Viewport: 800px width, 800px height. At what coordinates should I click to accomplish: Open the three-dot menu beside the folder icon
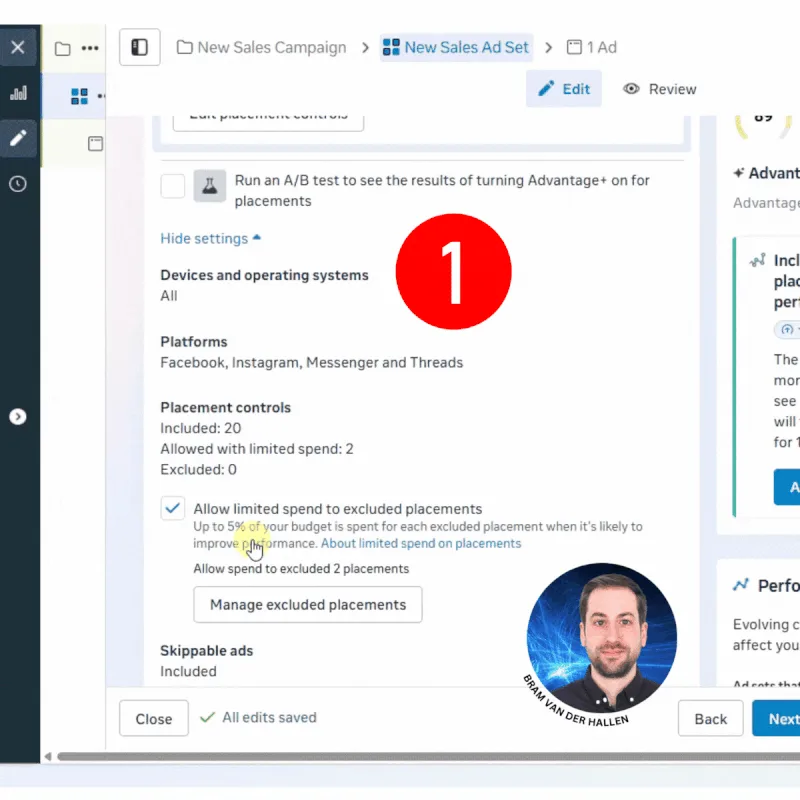coord(90,48)
